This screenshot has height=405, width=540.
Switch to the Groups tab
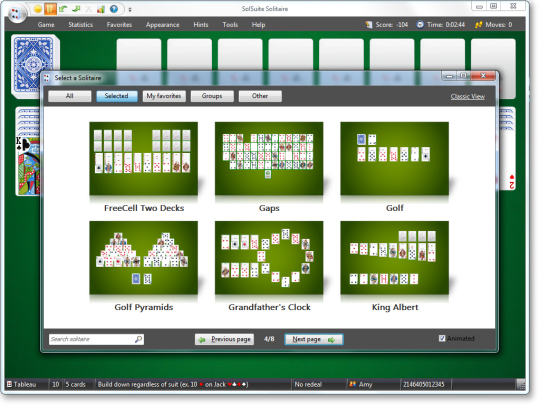point(212,96)
